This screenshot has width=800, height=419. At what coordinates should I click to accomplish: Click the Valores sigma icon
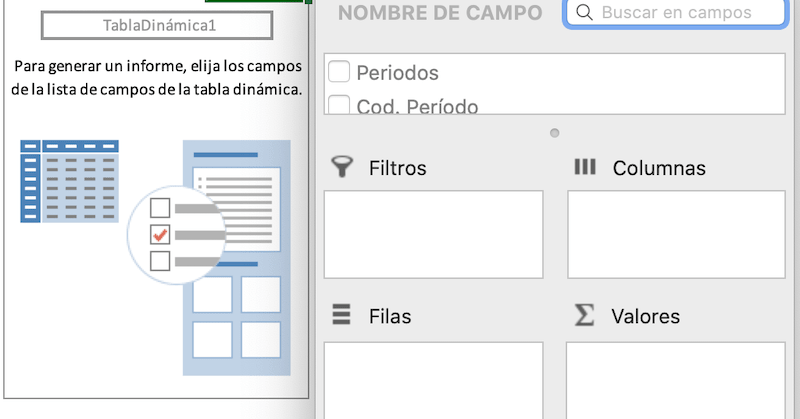(x=584, y=315)
